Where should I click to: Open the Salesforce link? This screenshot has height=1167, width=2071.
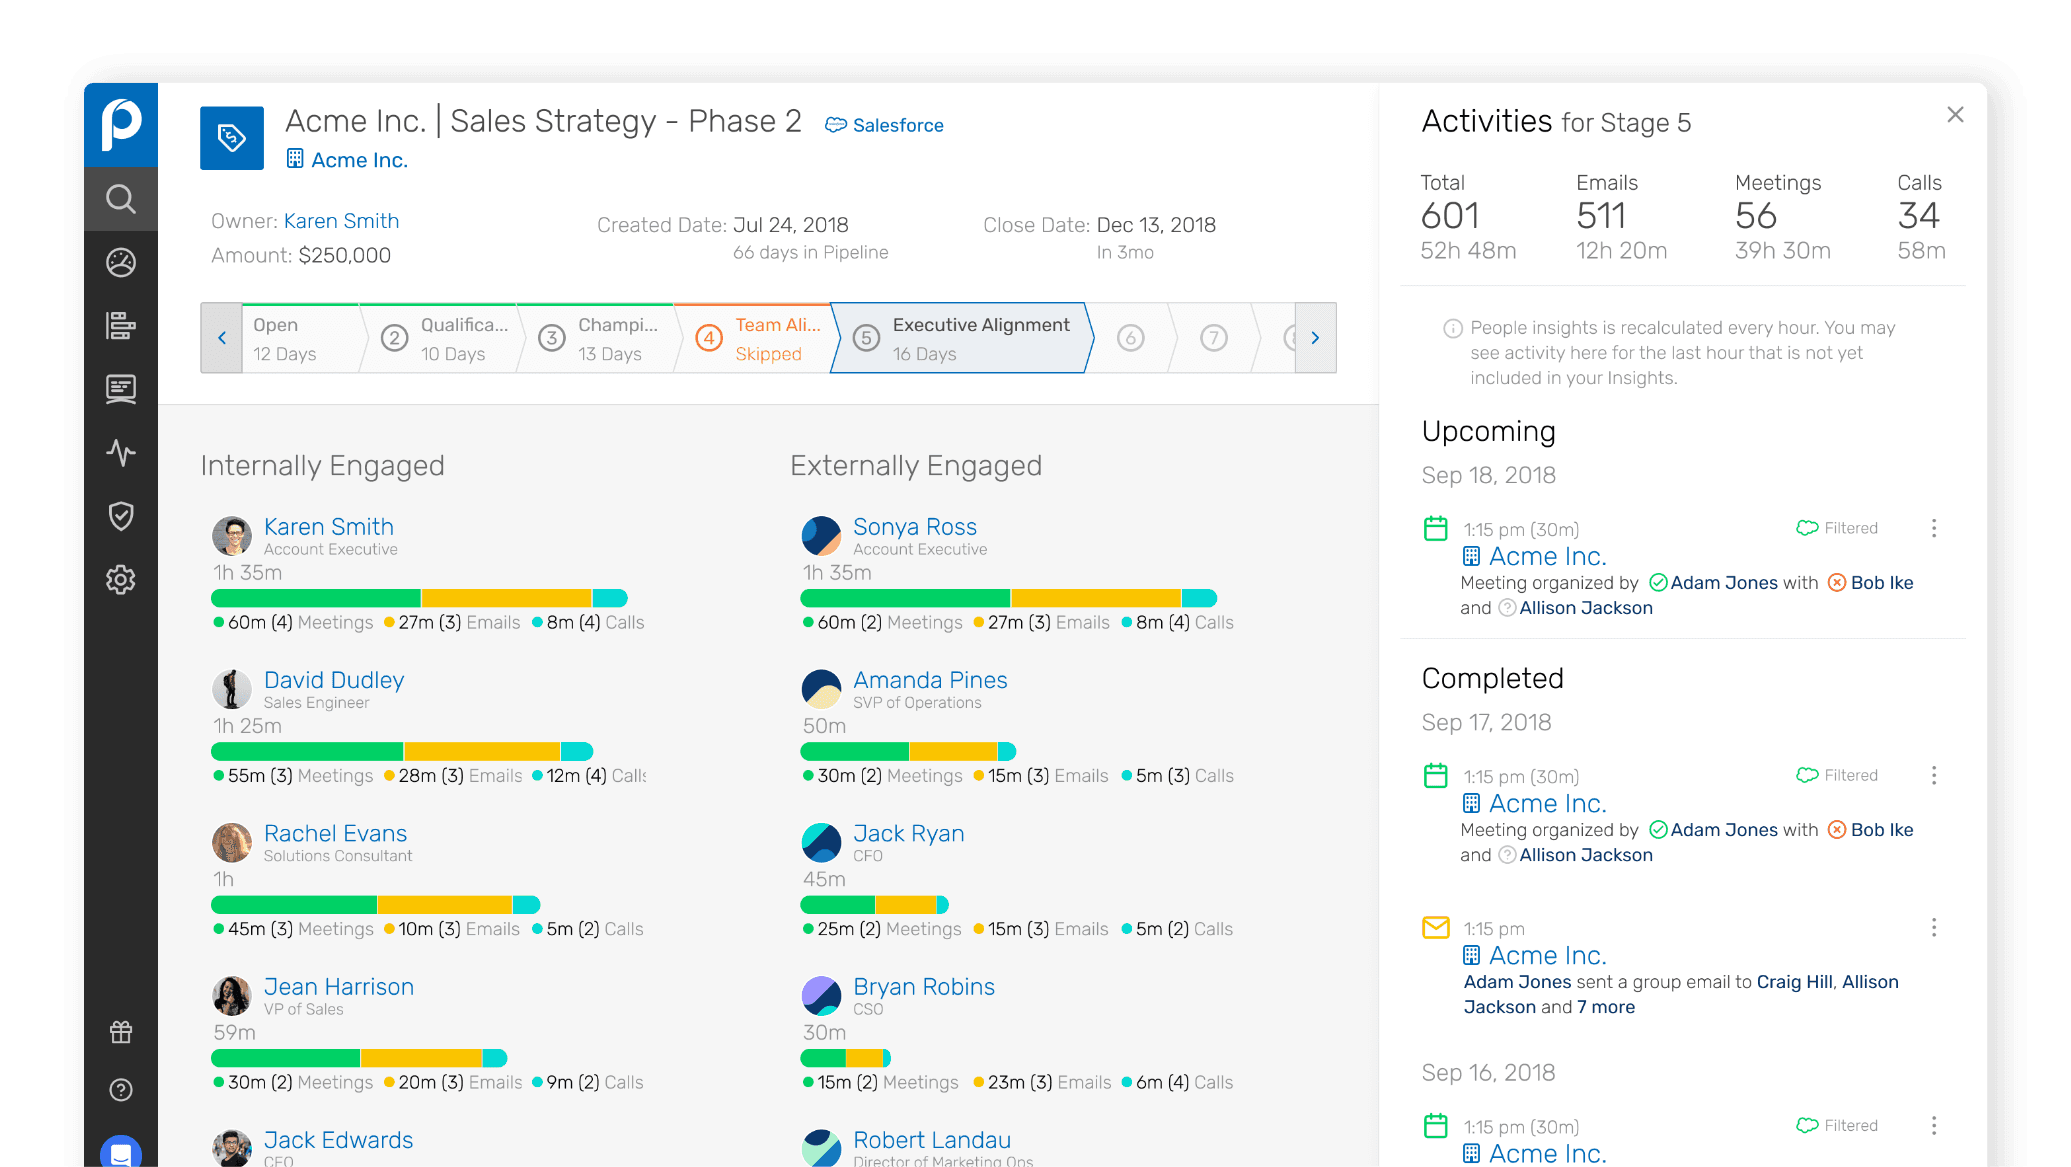(x=885, y=125)
